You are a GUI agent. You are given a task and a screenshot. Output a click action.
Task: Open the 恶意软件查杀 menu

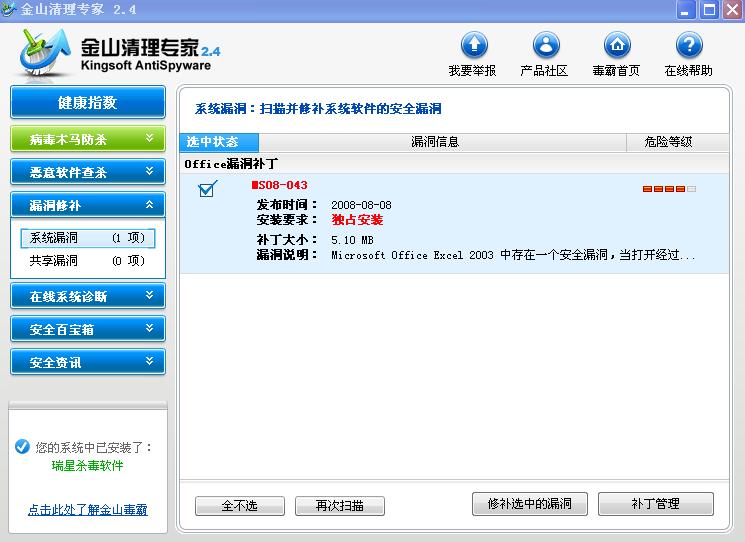coord(88,171)
